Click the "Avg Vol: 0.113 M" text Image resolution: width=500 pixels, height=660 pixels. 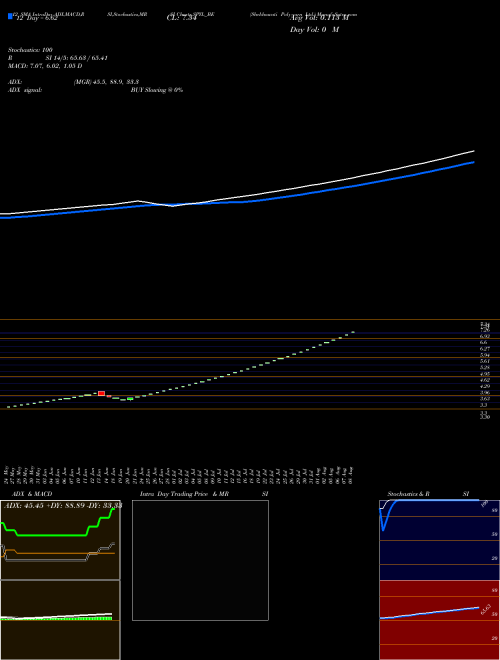click(320, 19)
